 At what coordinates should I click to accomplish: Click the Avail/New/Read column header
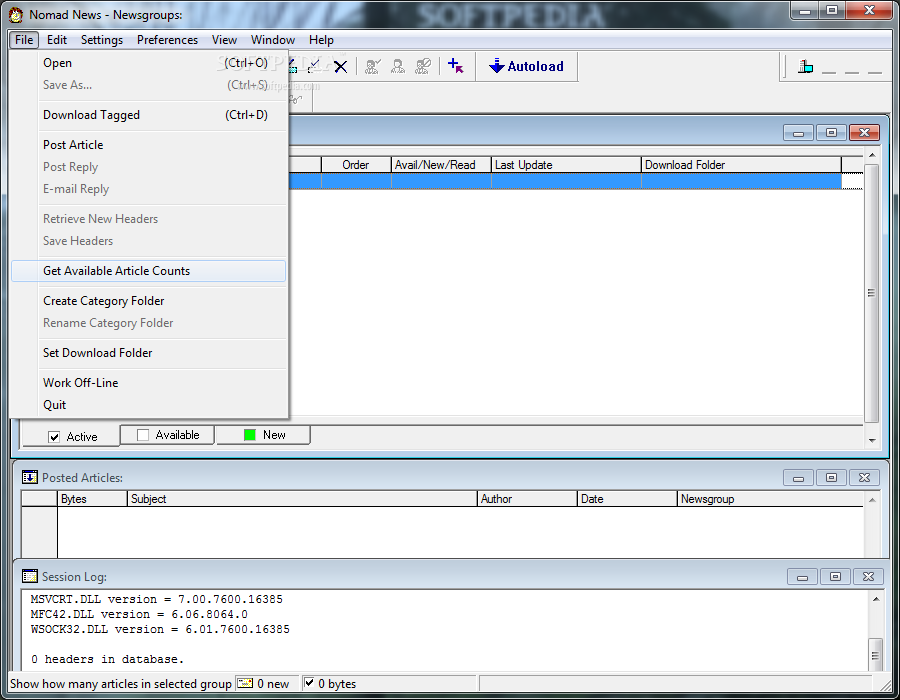[x=441, y=165]
